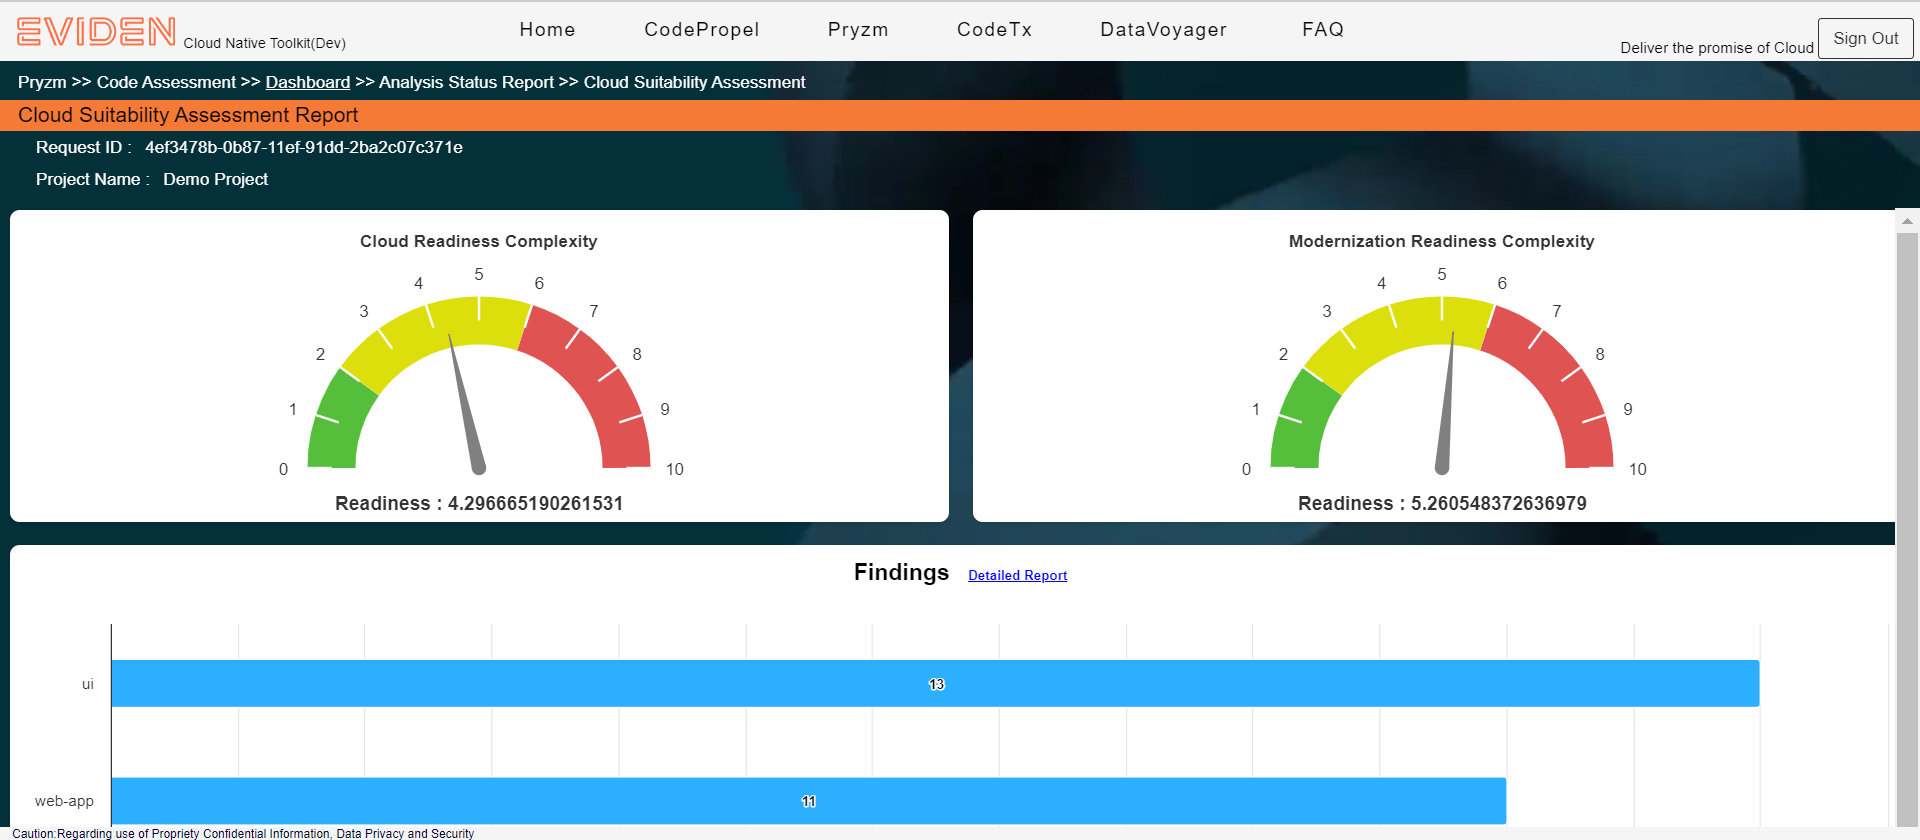The width and height of the screenshot is (1920, 840).
Task: Click the Deliver the promise of Cloud tagline
Action: click(x=1717, y=48)
